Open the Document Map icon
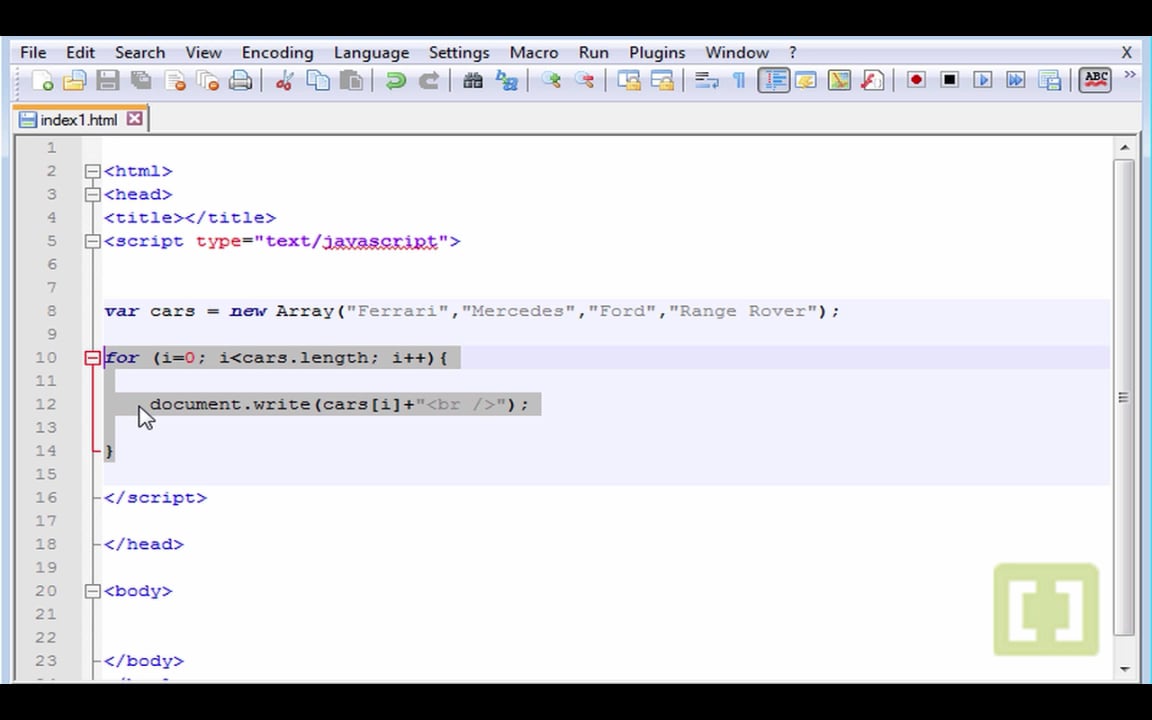 pos(839,80)
